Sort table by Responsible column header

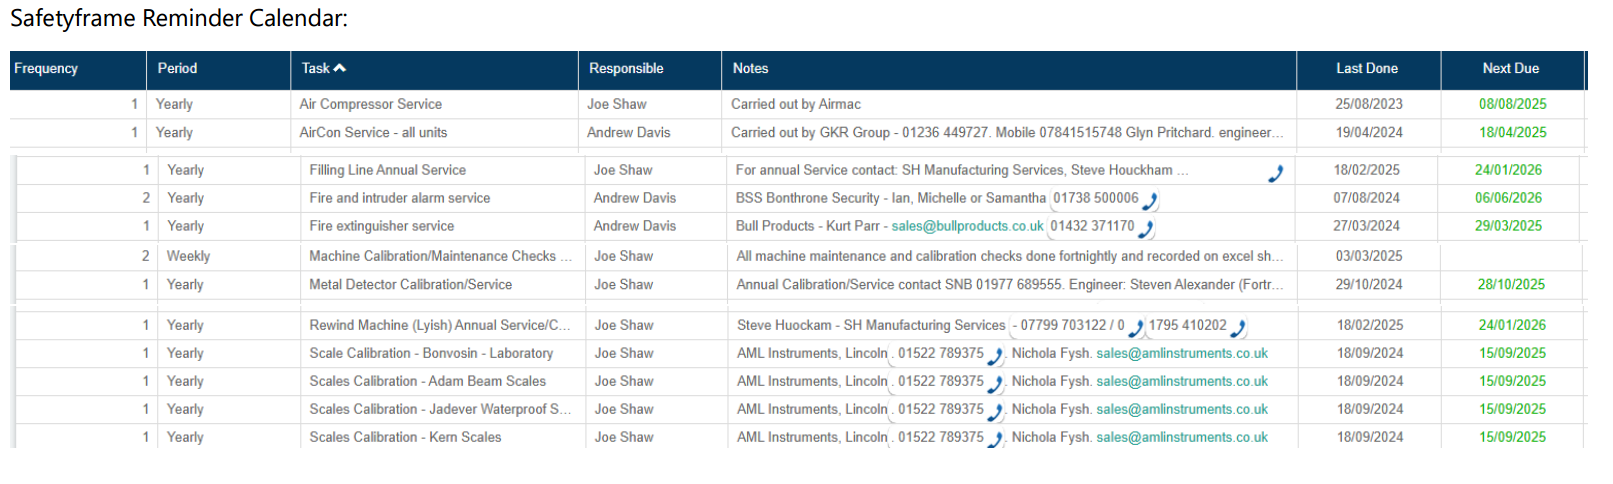click(626, 68)
